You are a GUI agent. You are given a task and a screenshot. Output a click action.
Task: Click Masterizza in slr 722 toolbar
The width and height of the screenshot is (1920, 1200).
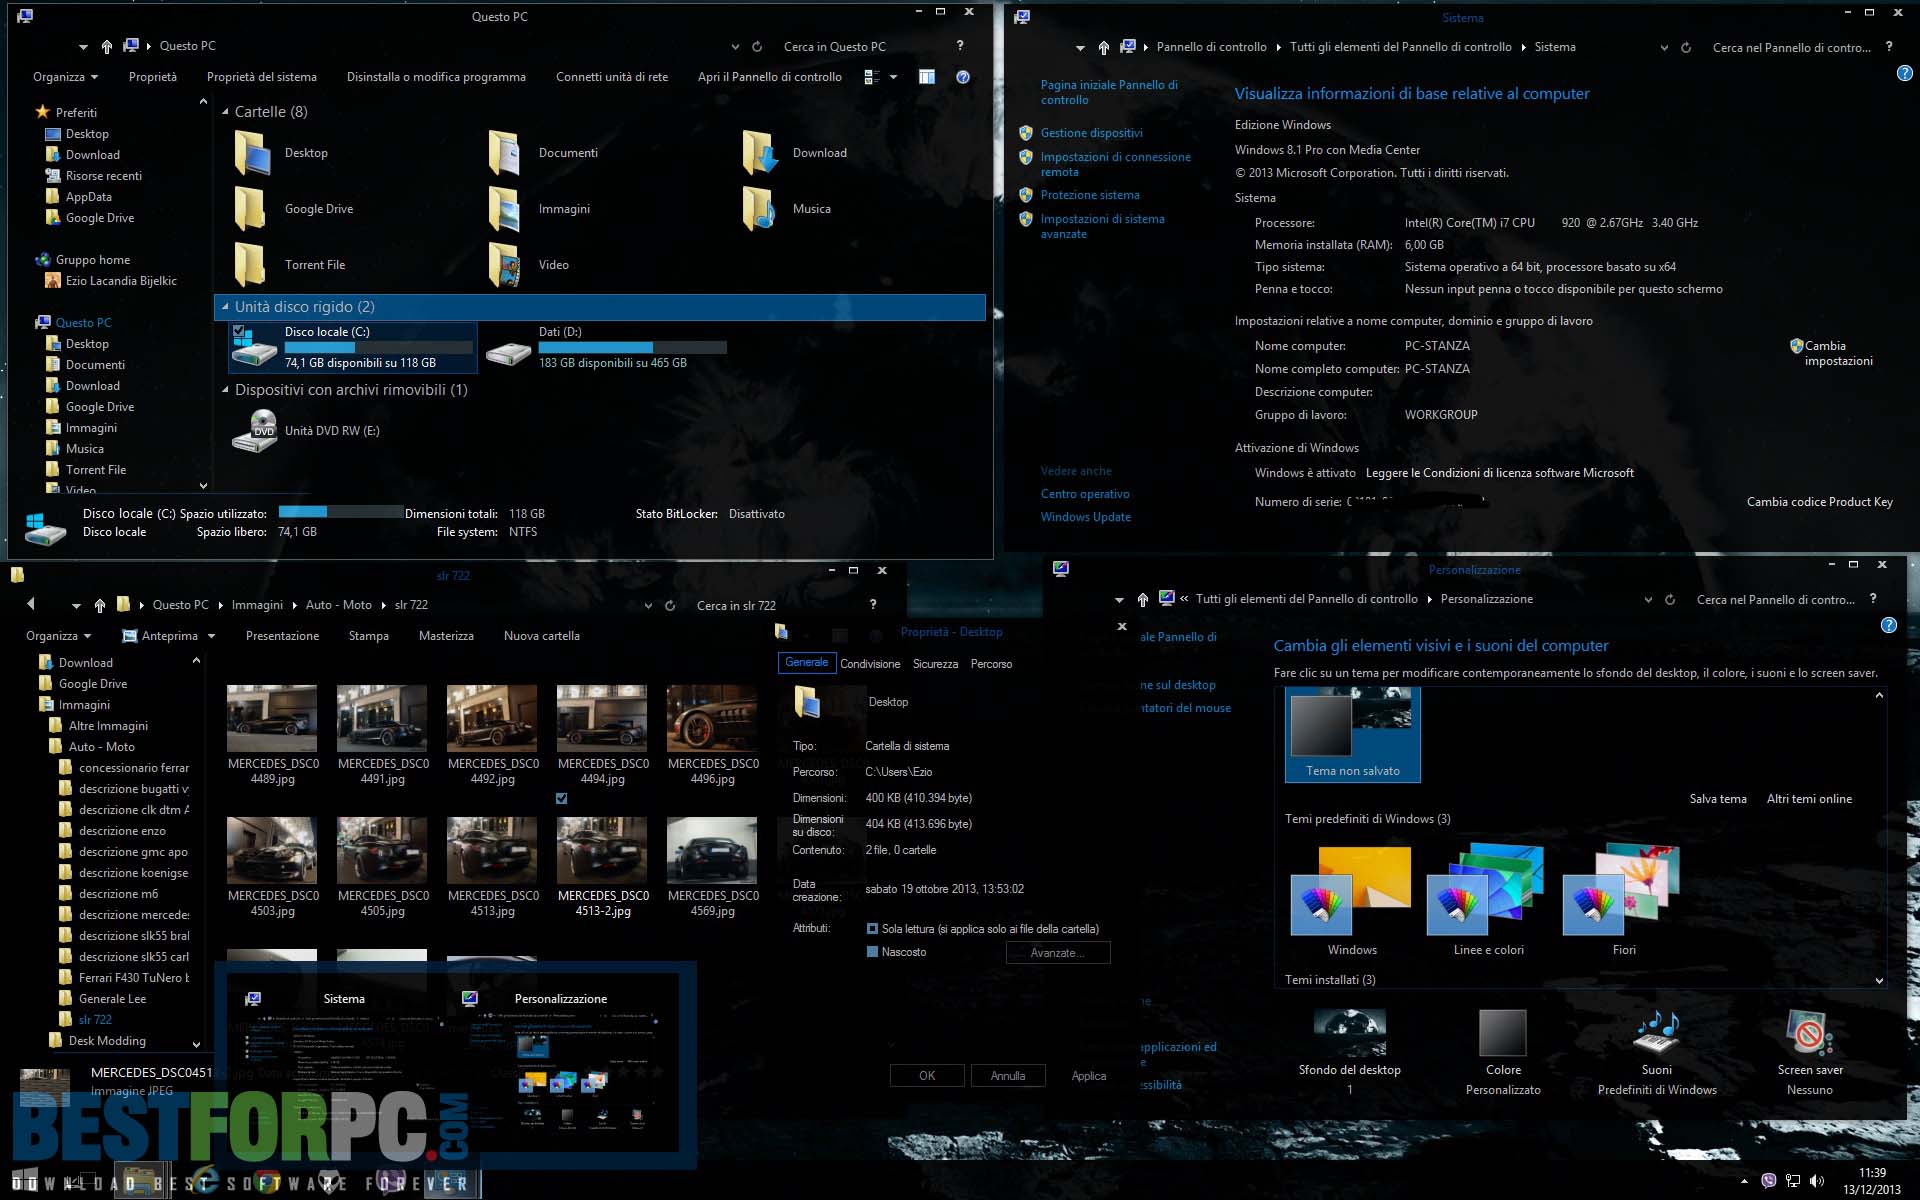click(x=446, y=636)
